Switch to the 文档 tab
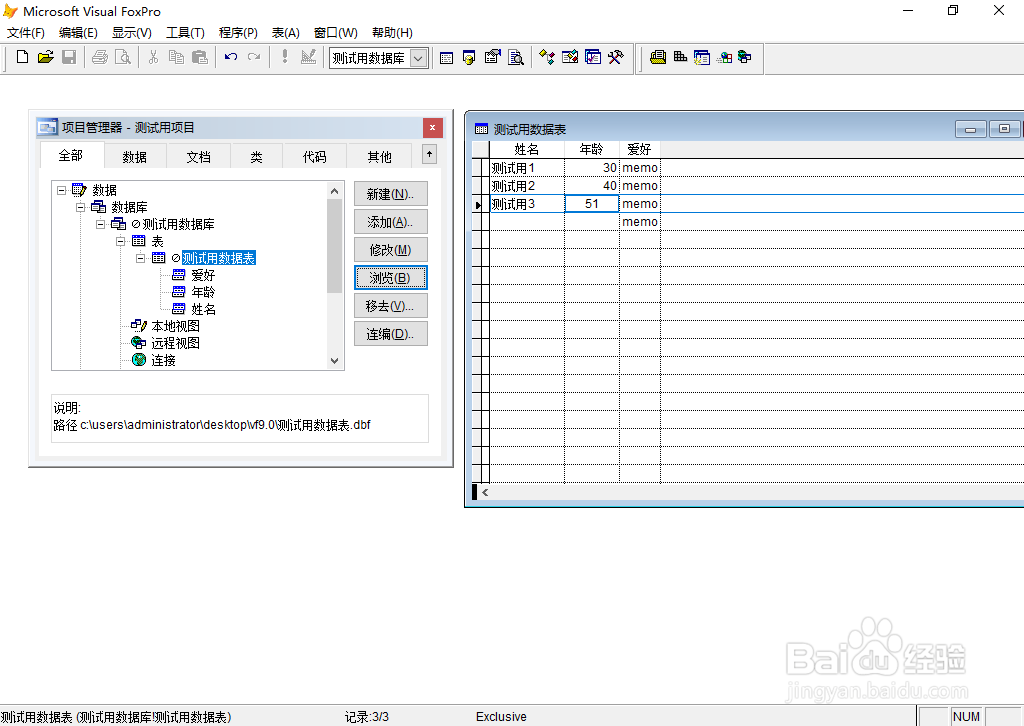The width and height of the screenshot is (1024, 726). coord(199,157)
